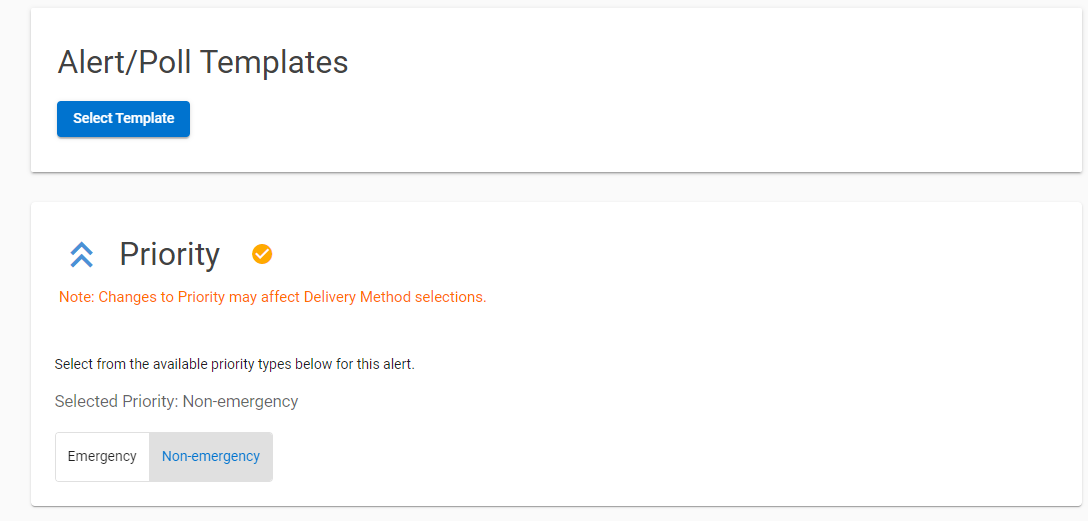This screenshot has height=521, width=1088.
Task: Open the Select Template button
Action: [124, 119]
